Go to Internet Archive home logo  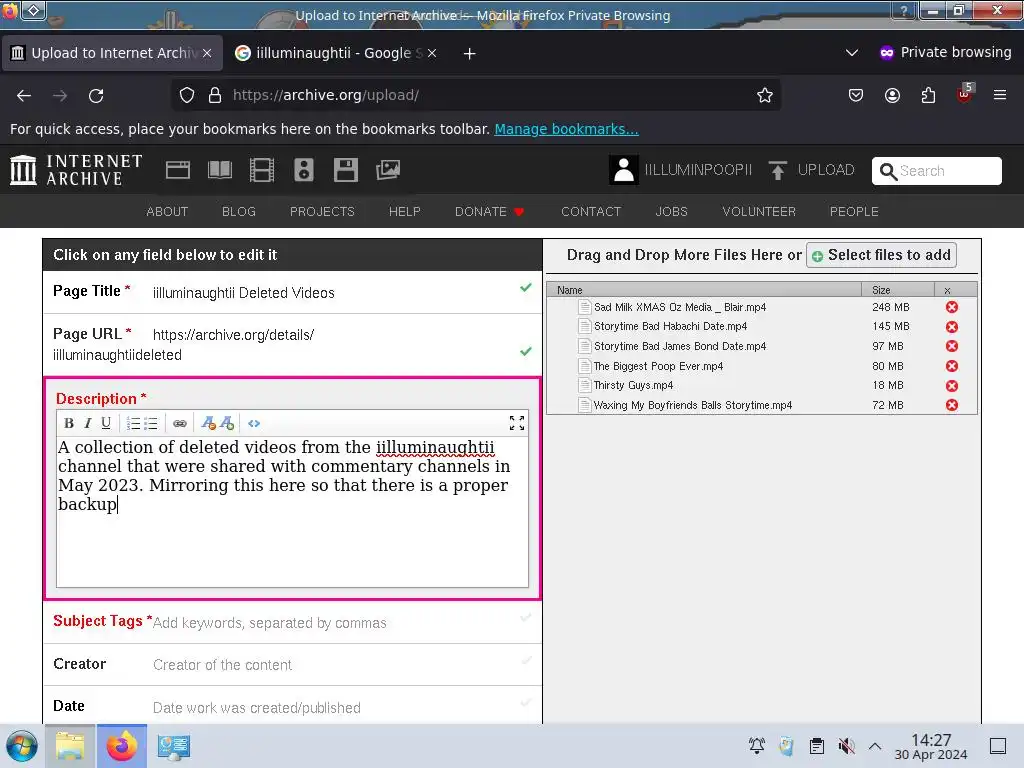tap(76, 170)
